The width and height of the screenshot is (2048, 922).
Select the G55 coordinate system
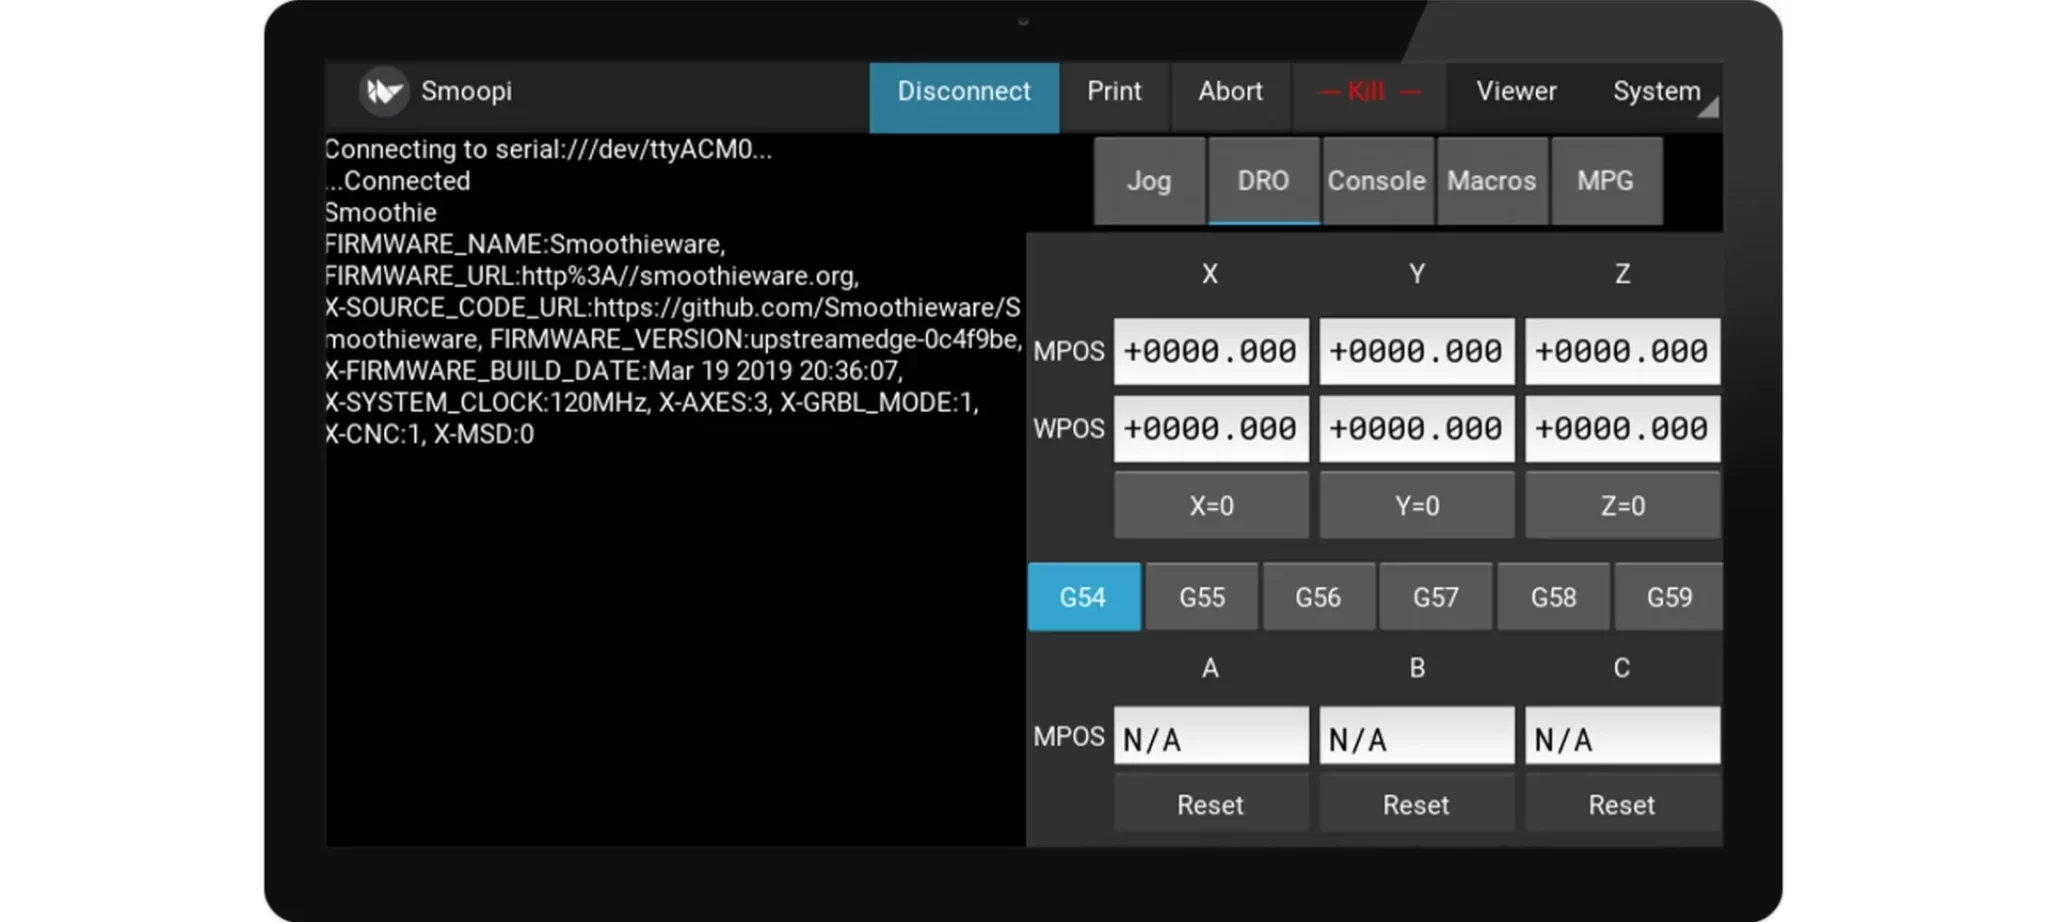1202,597
